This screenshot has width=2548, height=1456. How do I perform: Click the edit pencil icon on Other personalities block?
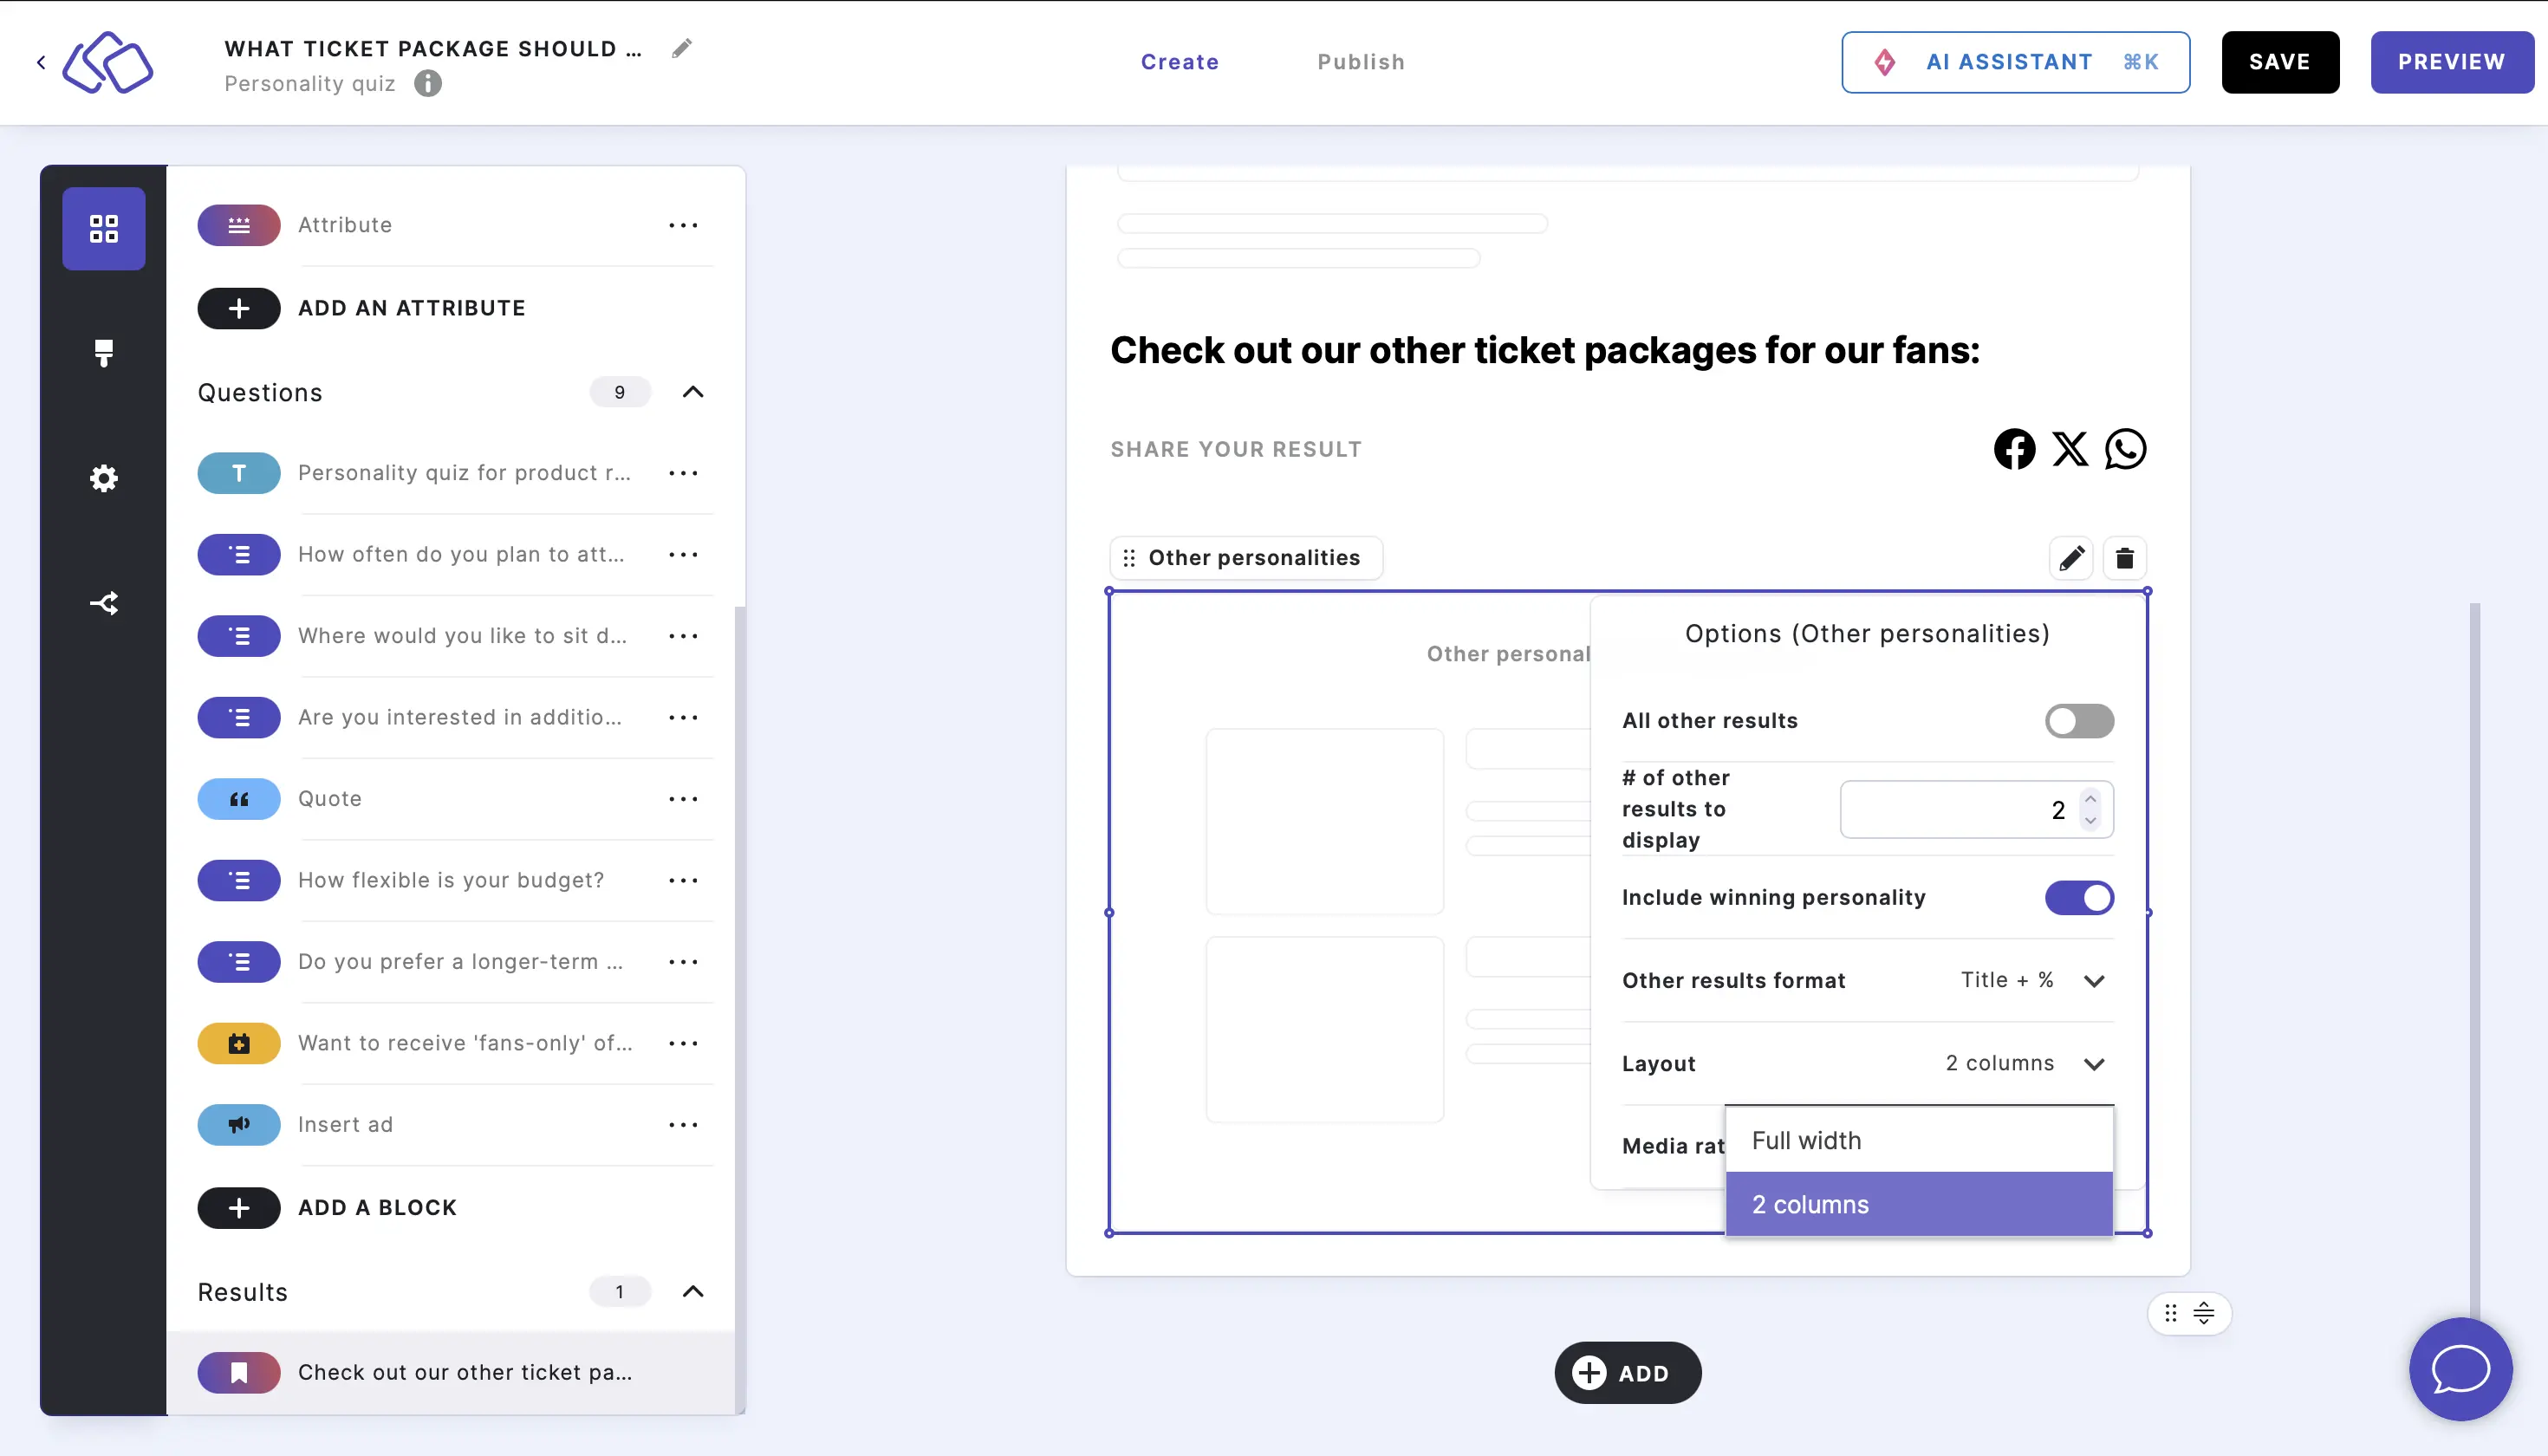tap(2070, 556)
